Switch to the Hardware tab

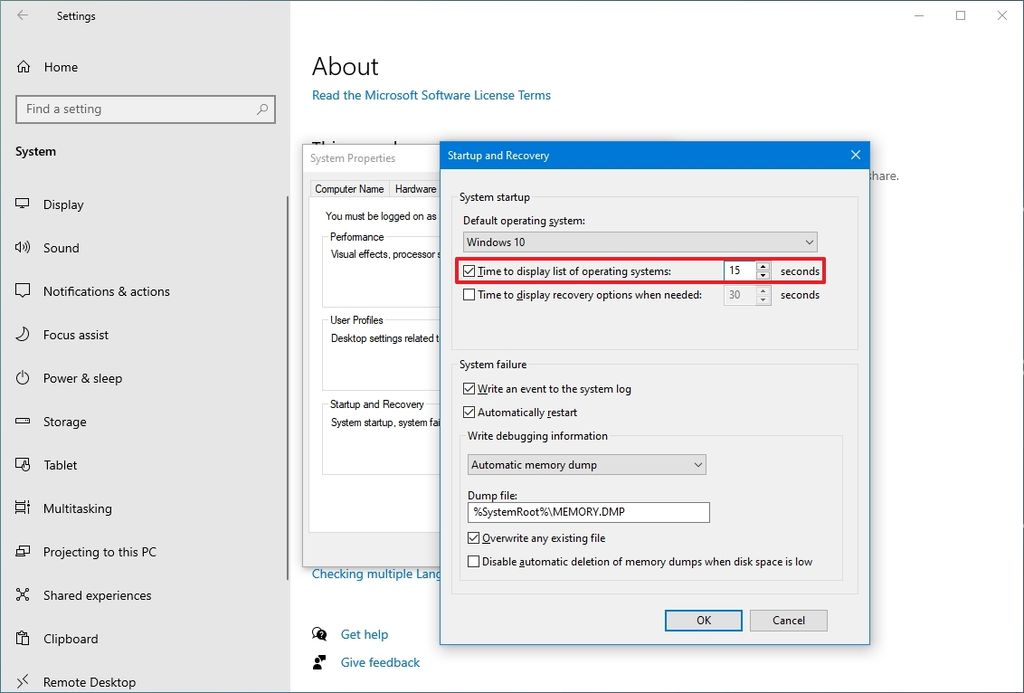[x=415, y=189]
